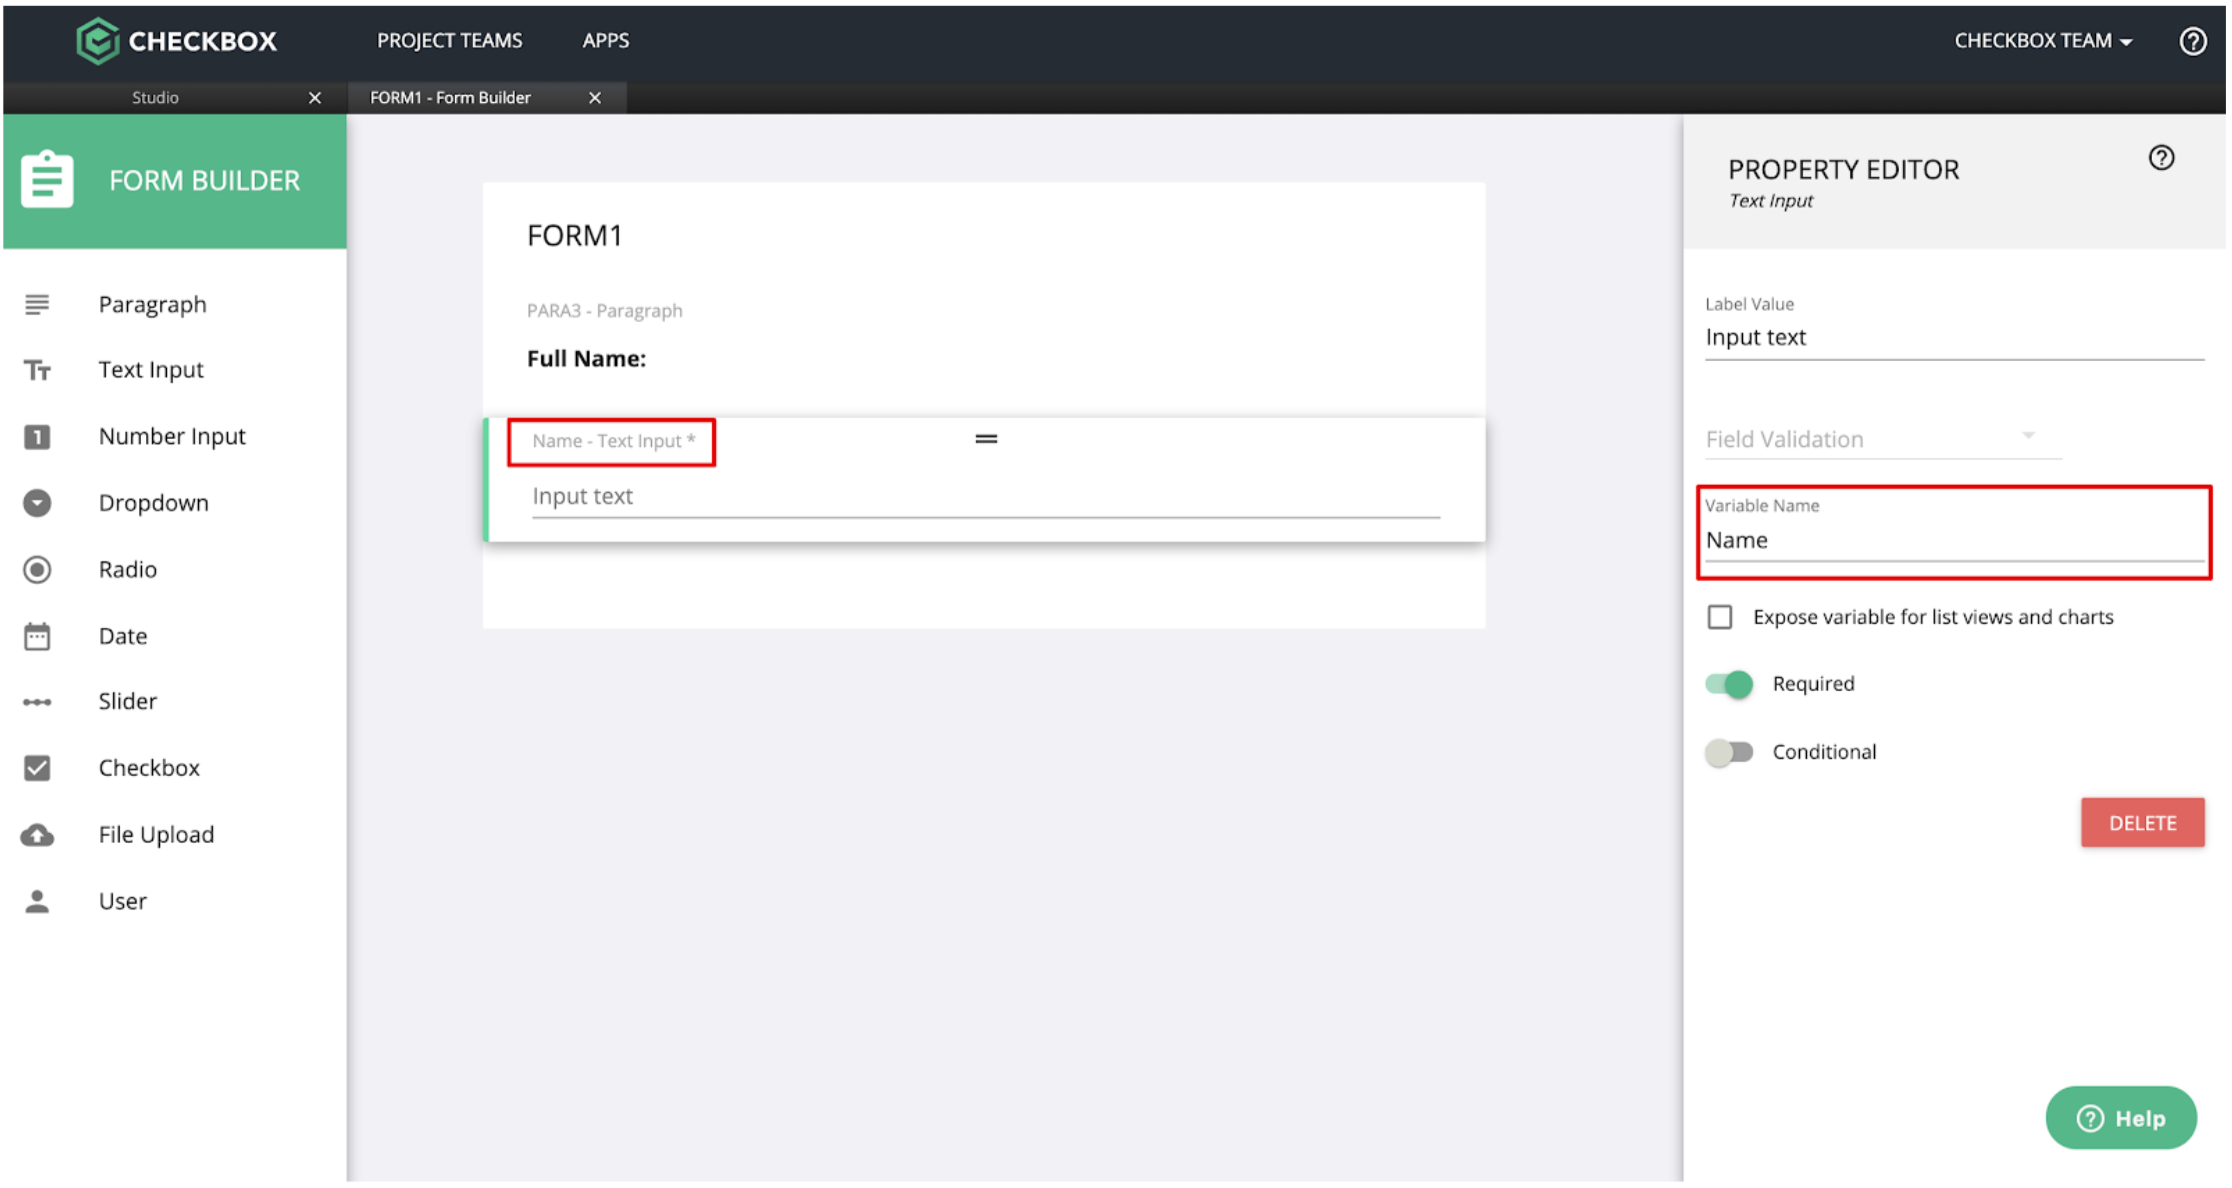Add a Dropdown component

[153, 503]
